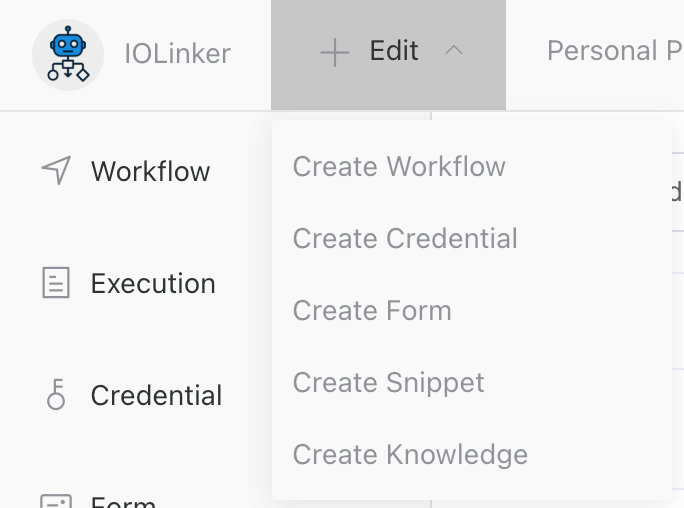Image resolution: width=684 pixels, height=508 pixels.
Task: Click the Edit button label
Action: (394, 51)
